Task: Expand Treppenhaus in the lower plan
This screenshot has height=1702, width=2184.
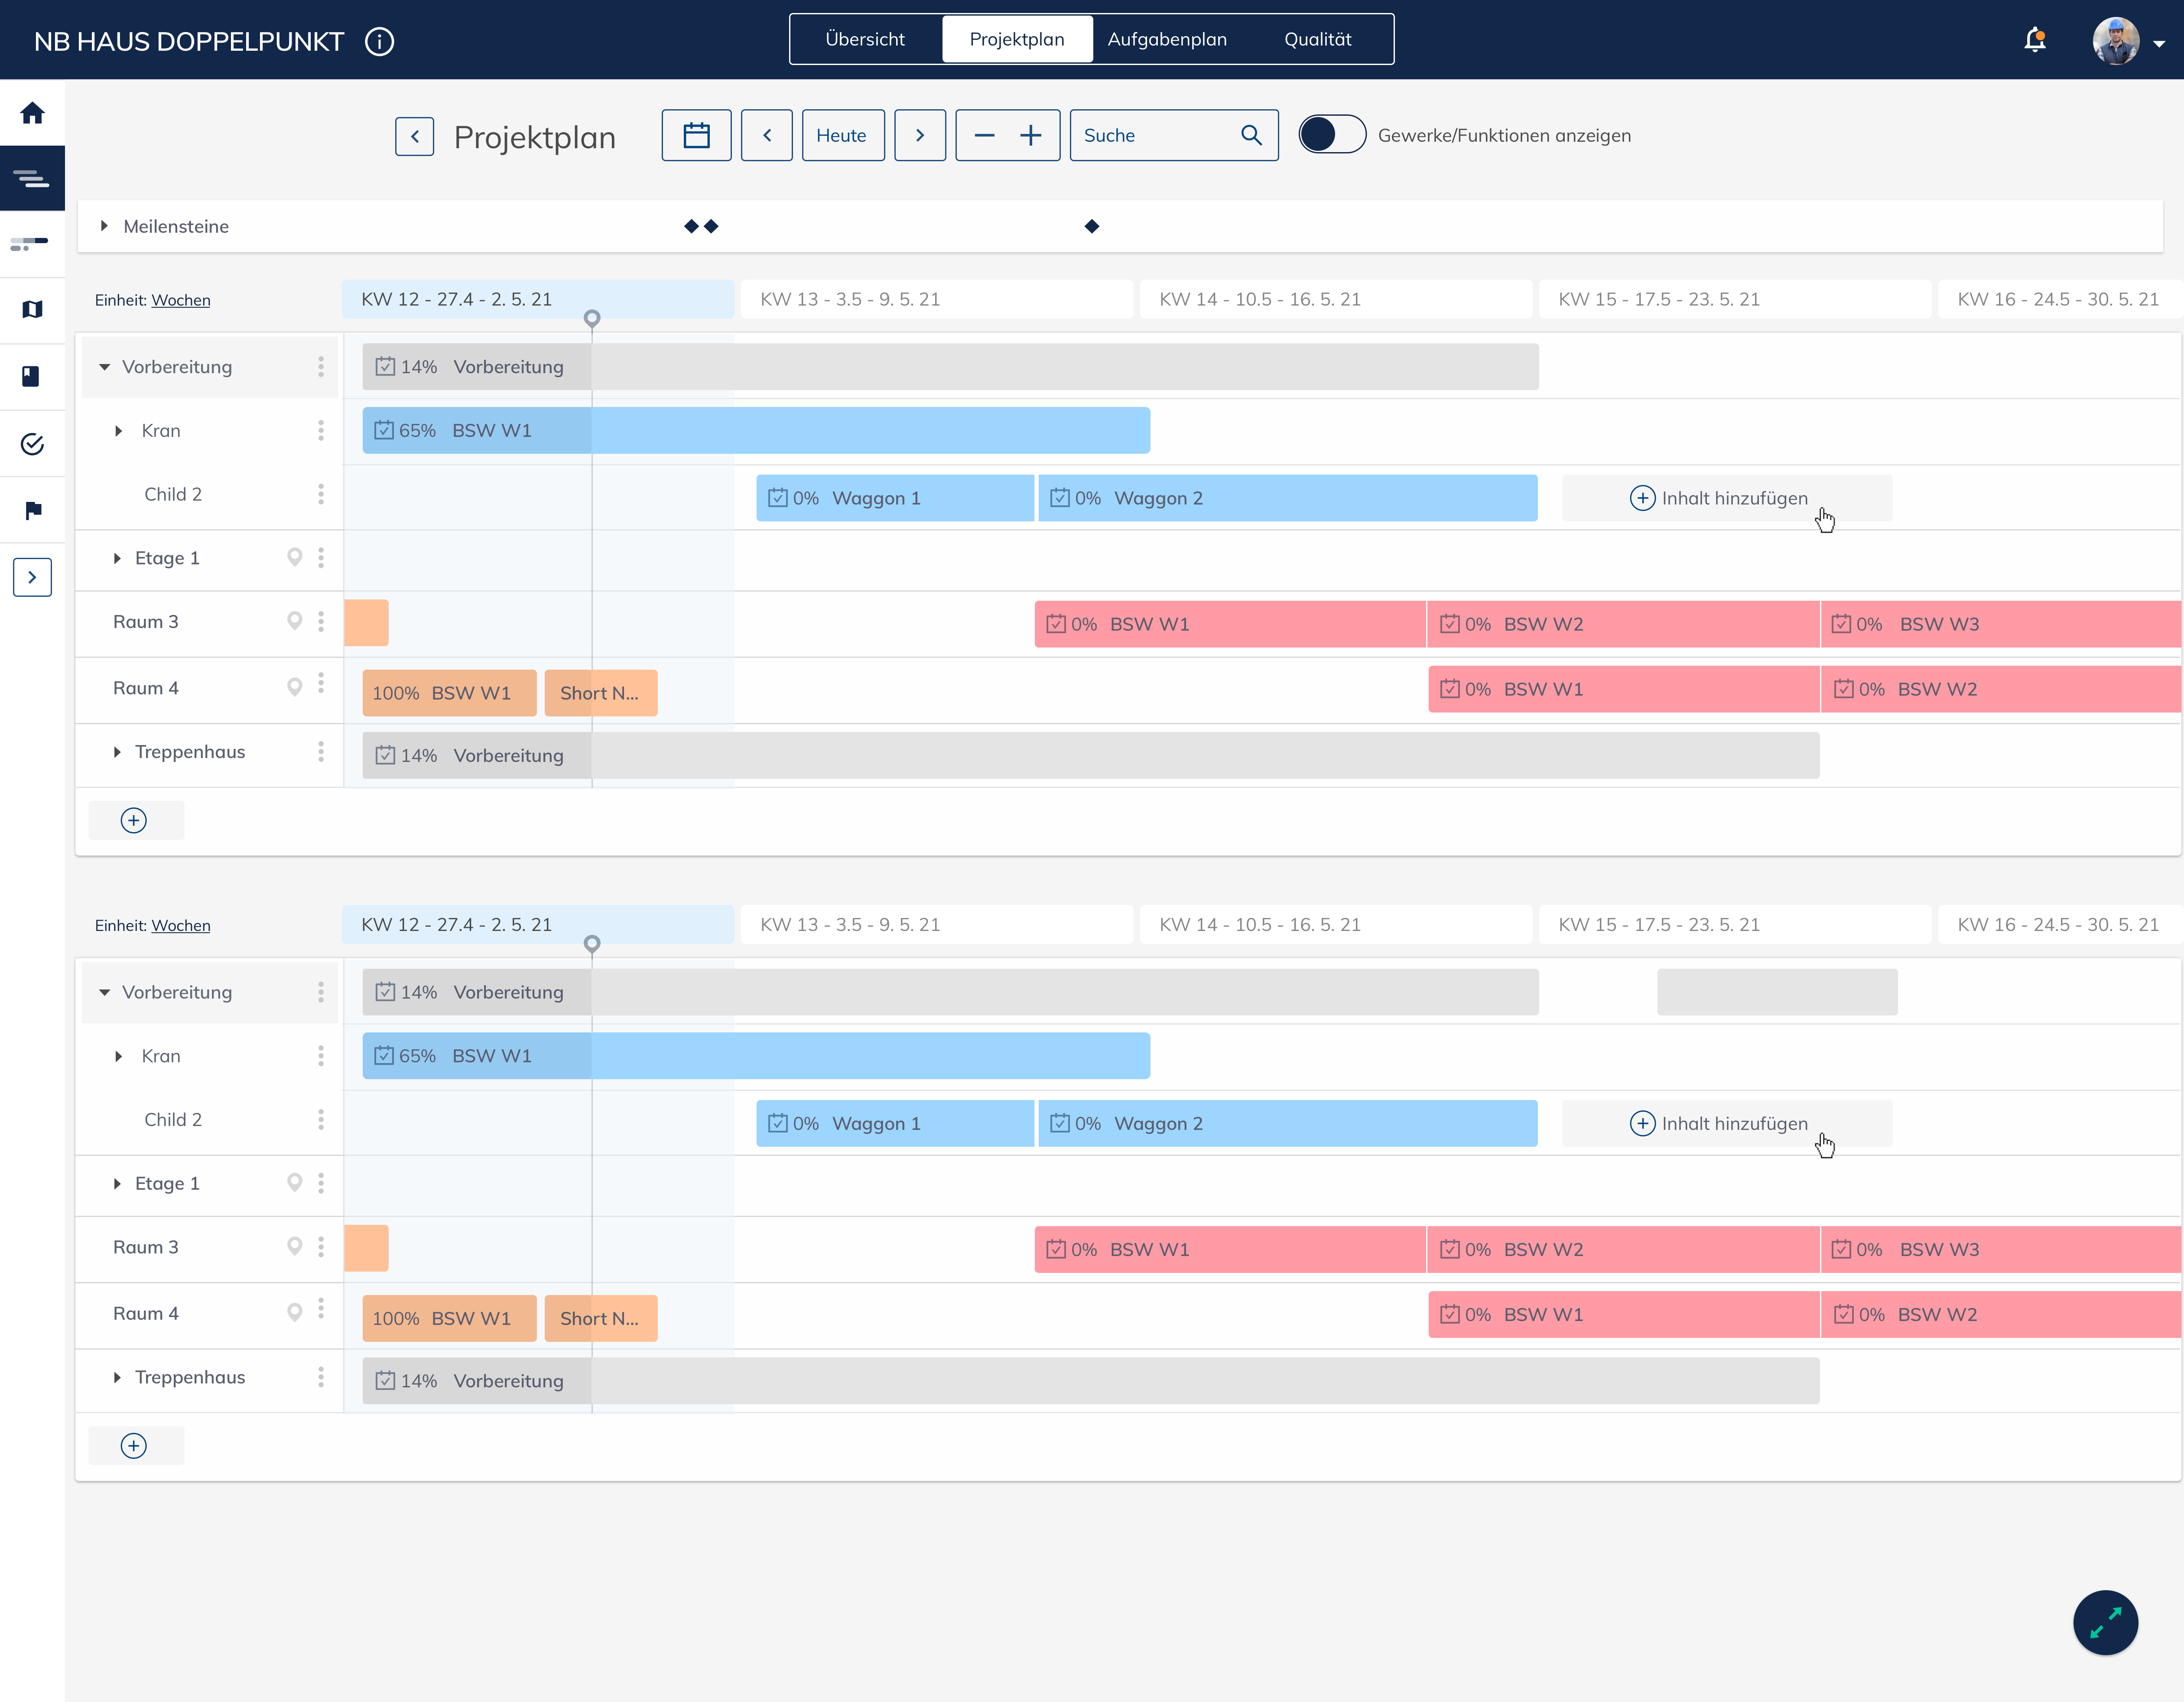Action: [x=117, y=1378]
